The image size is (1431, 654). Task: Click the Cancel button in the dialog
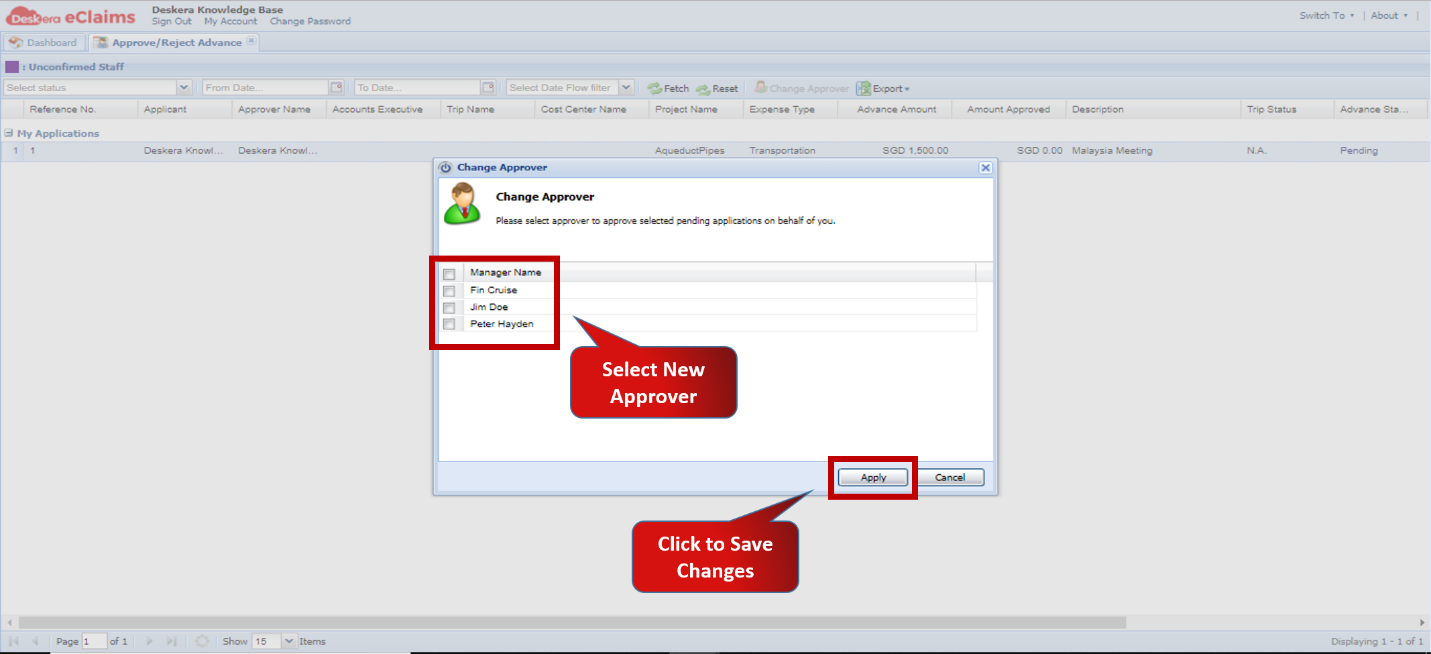951,477
